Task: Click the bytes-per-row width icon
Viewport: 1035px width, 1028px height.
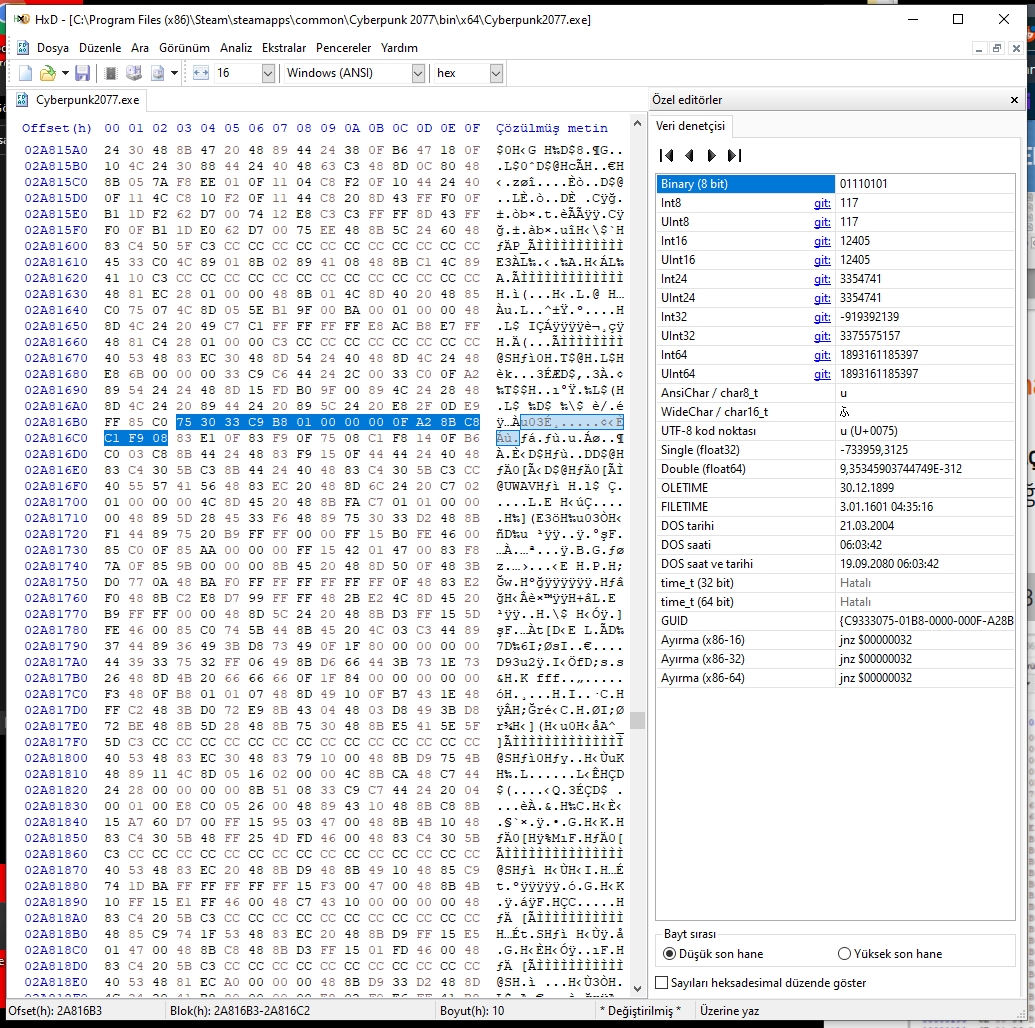Action: 201,73
